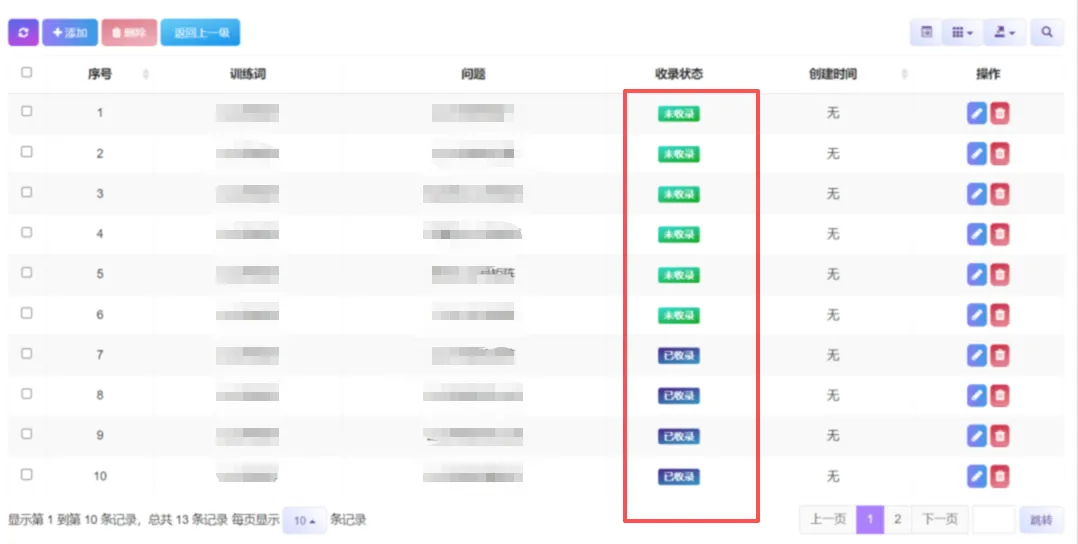Check the checkbox for row 7
This screenshot has height=544, width=1078.
pyautogui.click(x=27, y=353)
